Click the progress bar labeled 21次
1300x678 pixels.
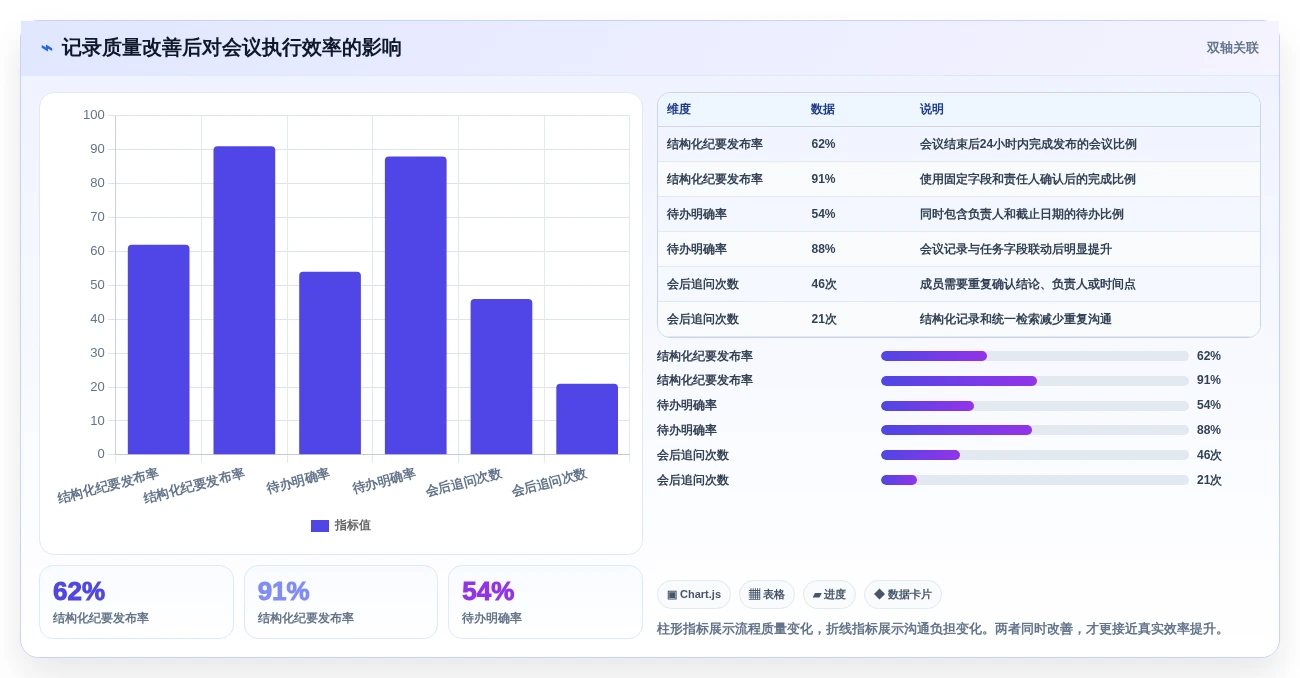(1035, 480)
